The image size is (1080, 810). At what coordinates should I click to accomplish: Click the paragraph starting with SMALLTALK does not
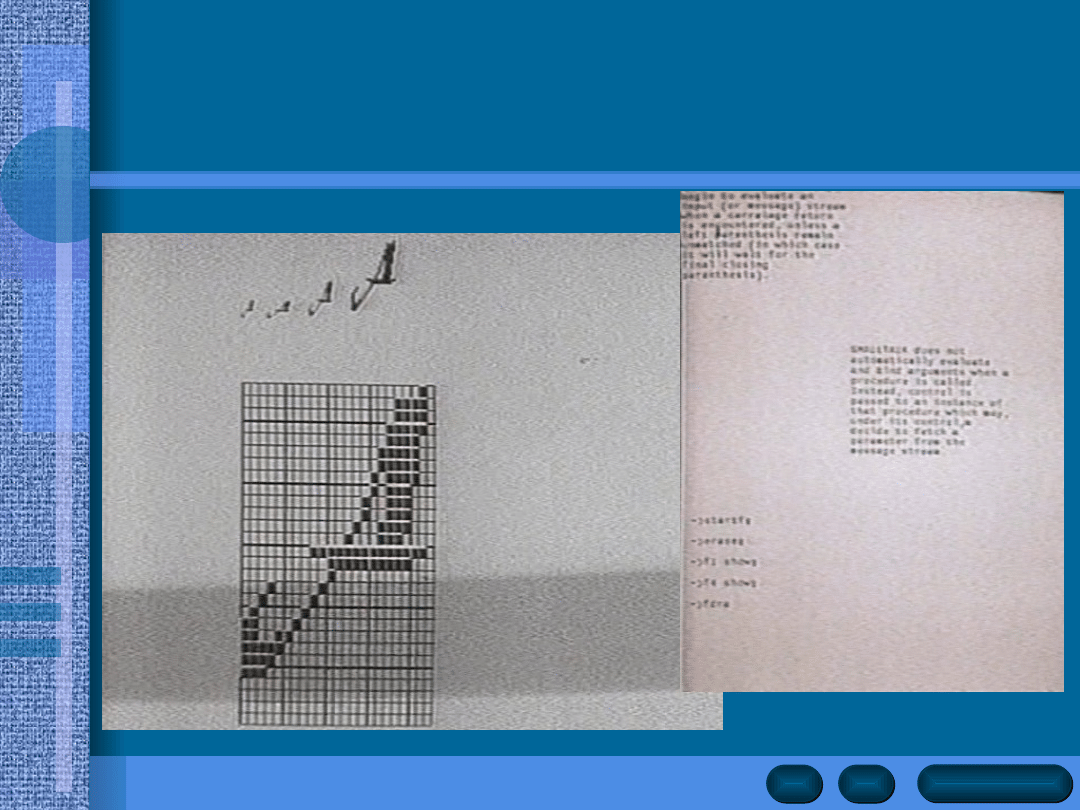(928, 400)
